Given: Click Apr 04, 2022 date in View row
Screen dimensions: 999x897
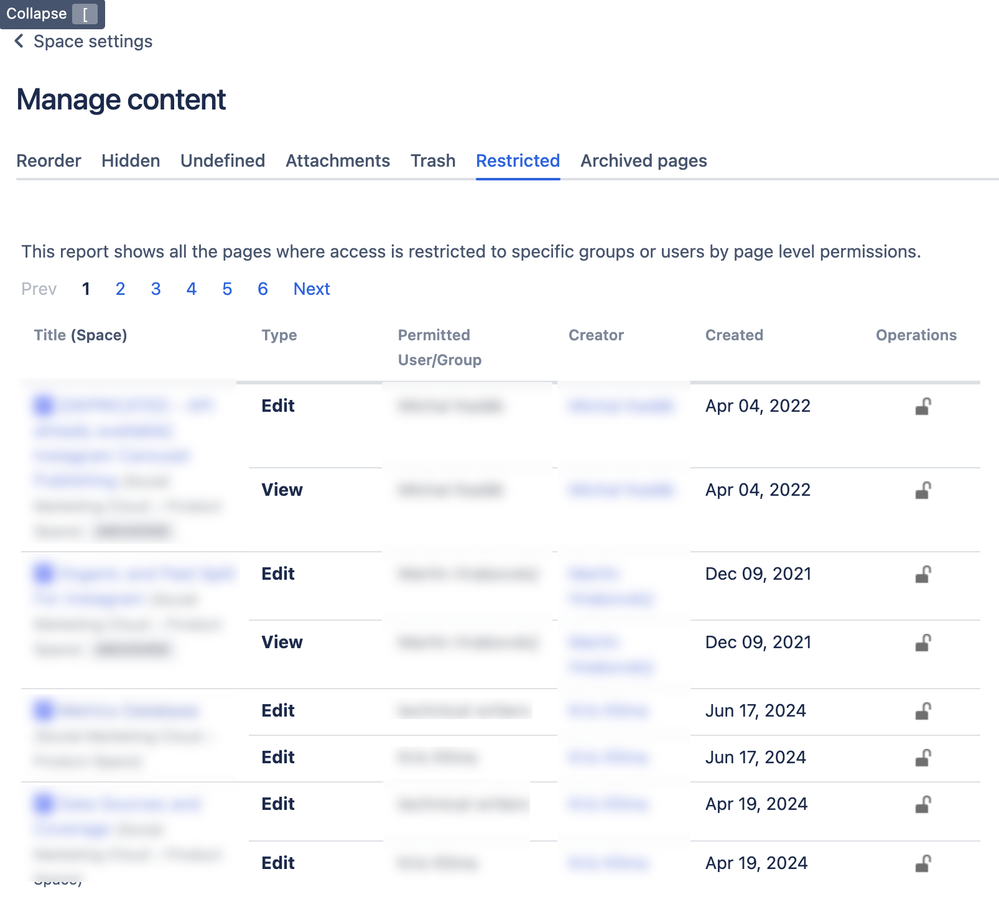Looking at the screenshot, I should tap(758, 490).
